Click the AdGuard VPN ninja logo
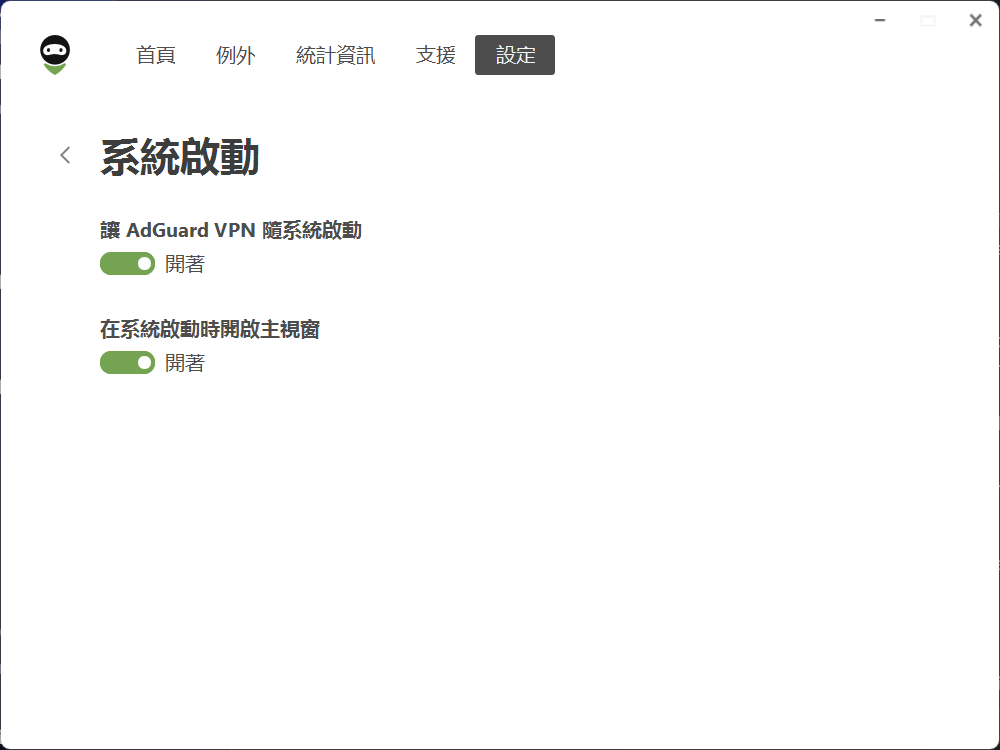1000x750 pixels. click(54, 55)
